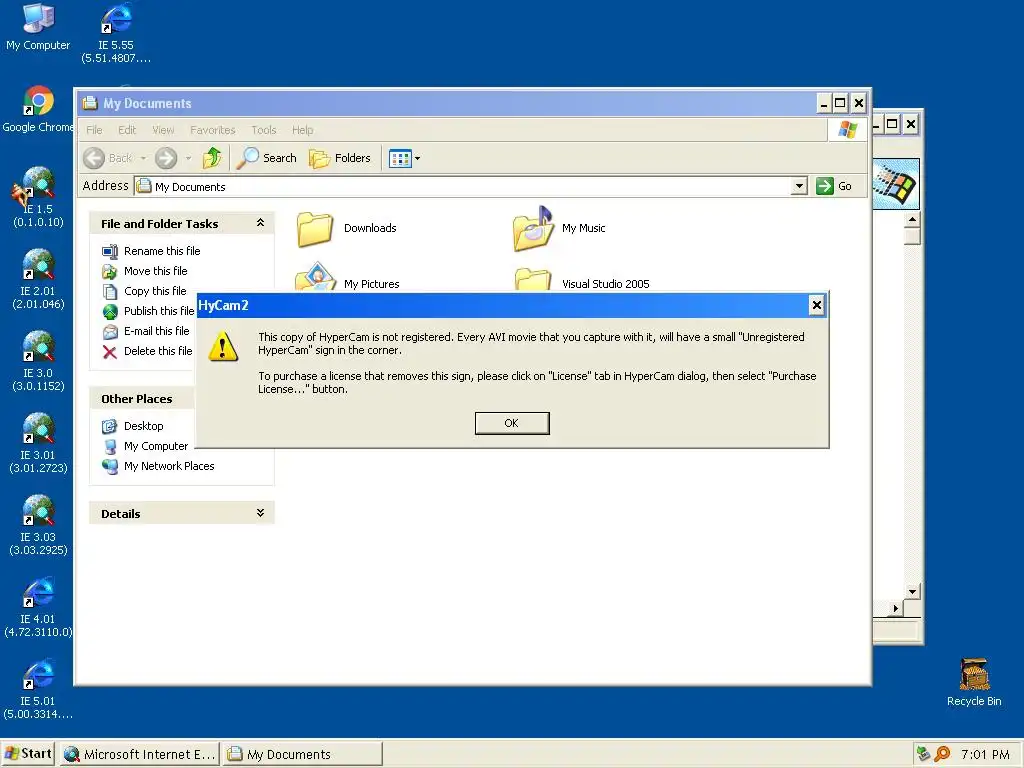
Task: Click the Go button next to Address
Action: 834,186
